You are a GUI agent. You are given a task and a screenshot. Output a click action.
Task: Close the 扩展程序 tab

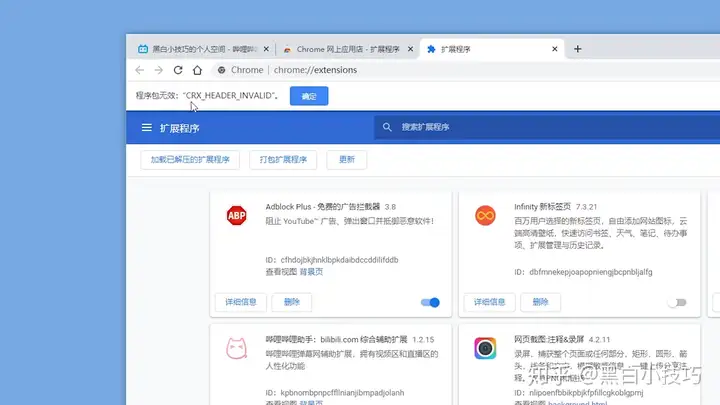554,49
